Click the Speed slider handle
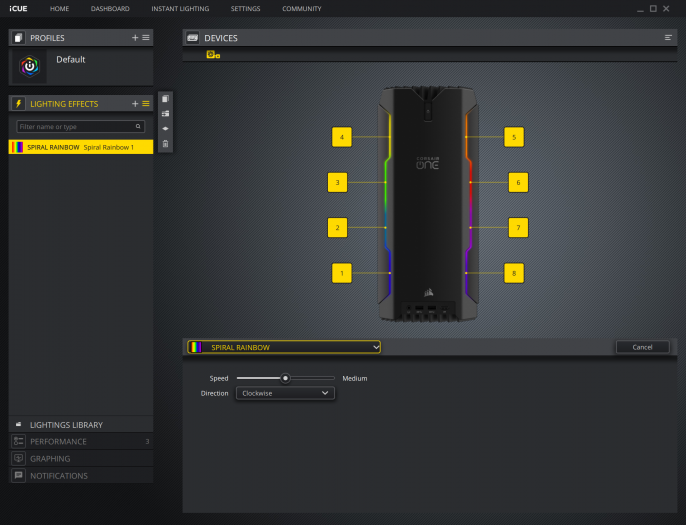This screenshot has height=525, width=686. click(285, 378)
